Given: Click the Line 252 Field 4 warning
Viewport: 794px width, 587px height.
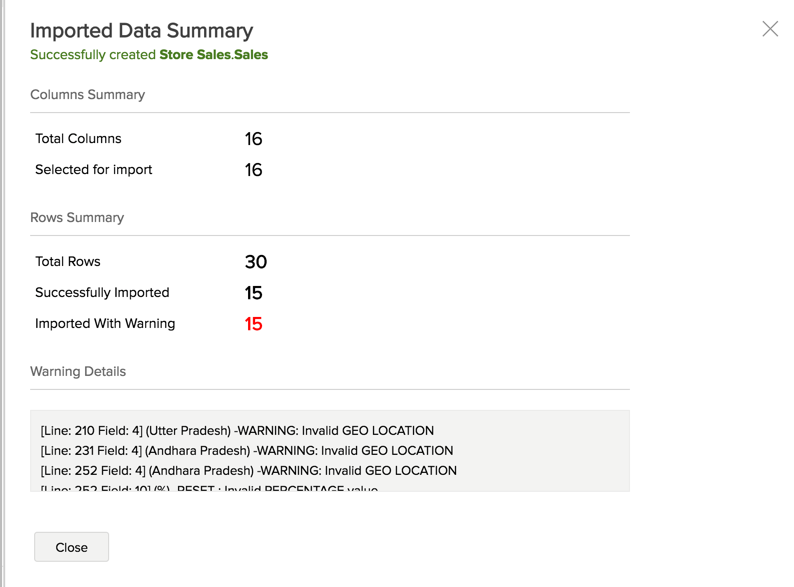Looking at the screenshot, I should pyautogui.click(x=248, y=471).
